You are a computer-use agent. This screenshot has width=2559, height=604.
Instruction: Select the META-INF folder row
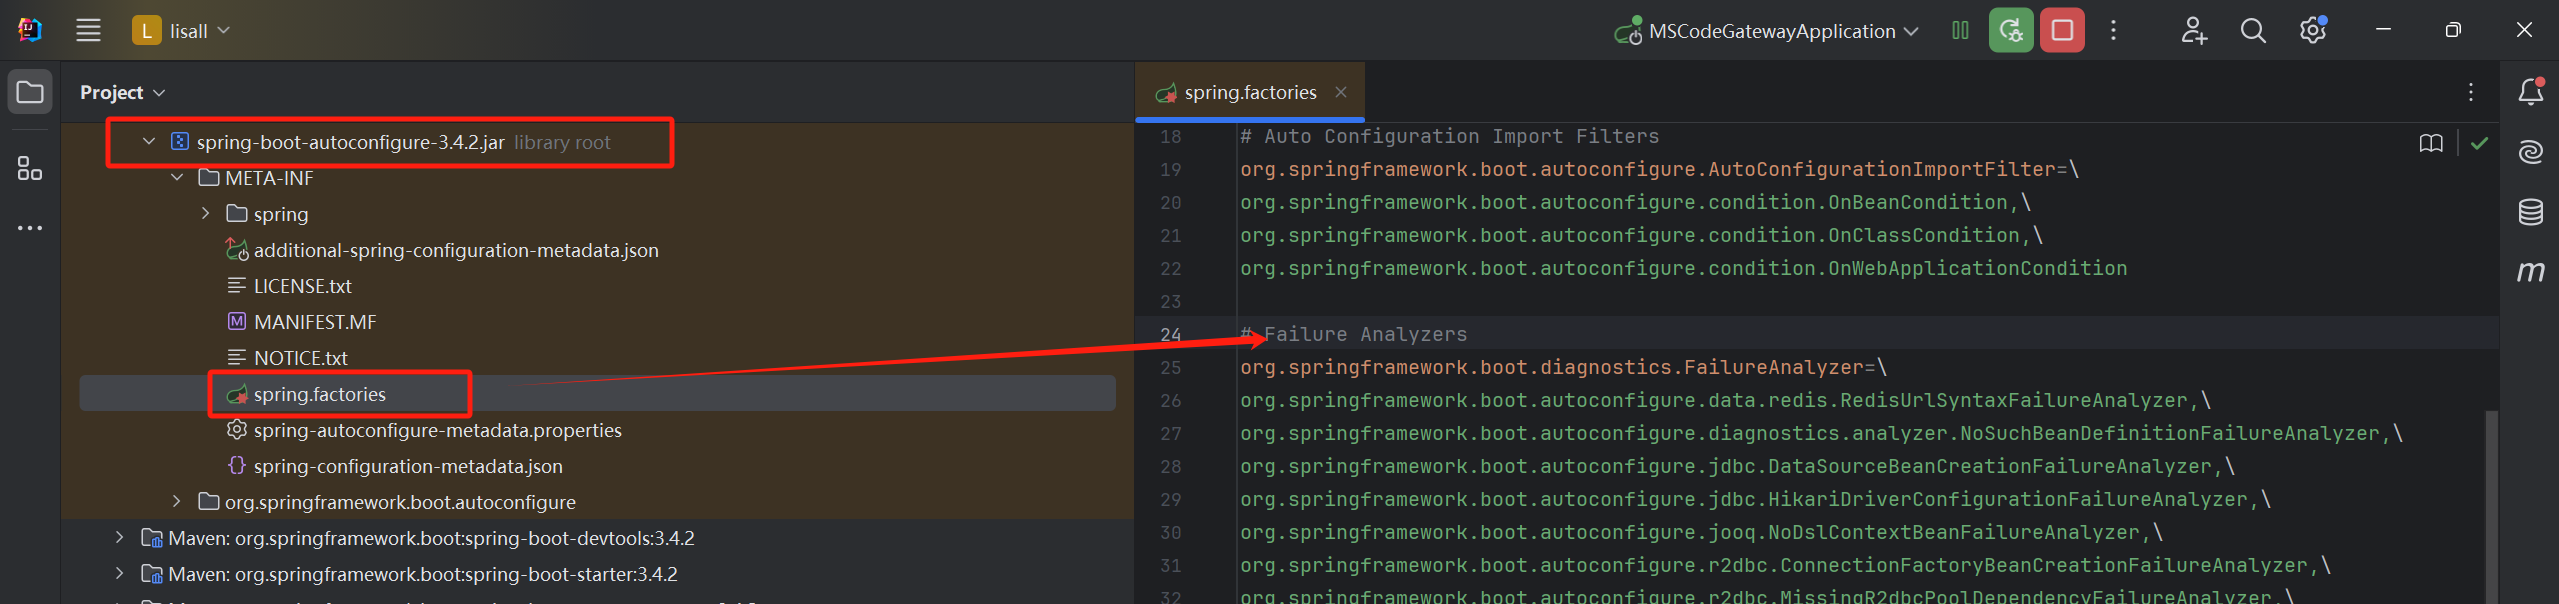tap(269, 178)
